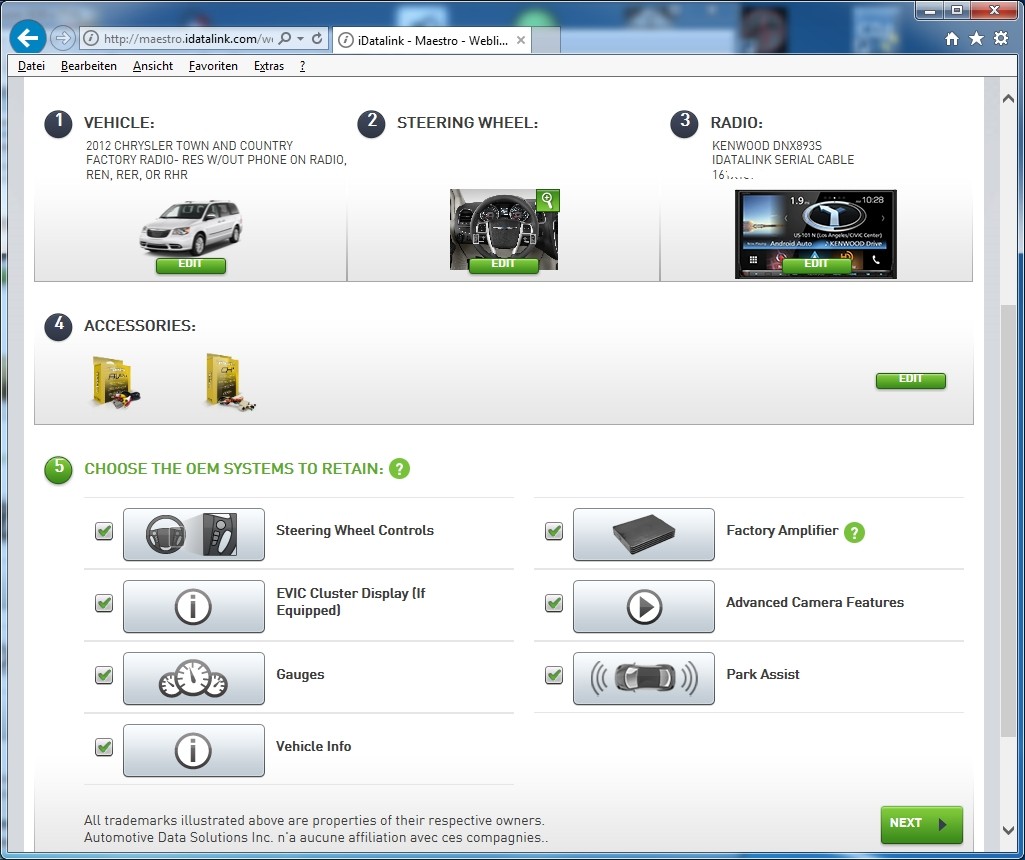
Task: Close the iDatalink Maestro tab
Action: (521, 40)
